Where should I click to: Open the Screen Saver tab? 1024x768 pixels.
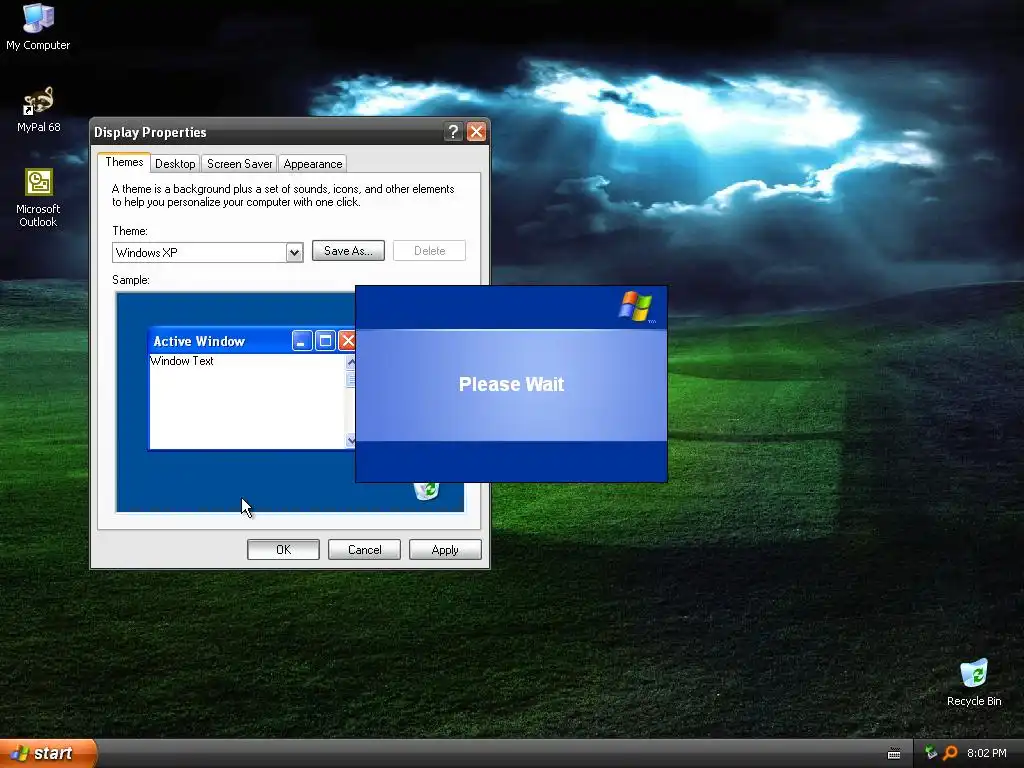[x=239, y=164]
